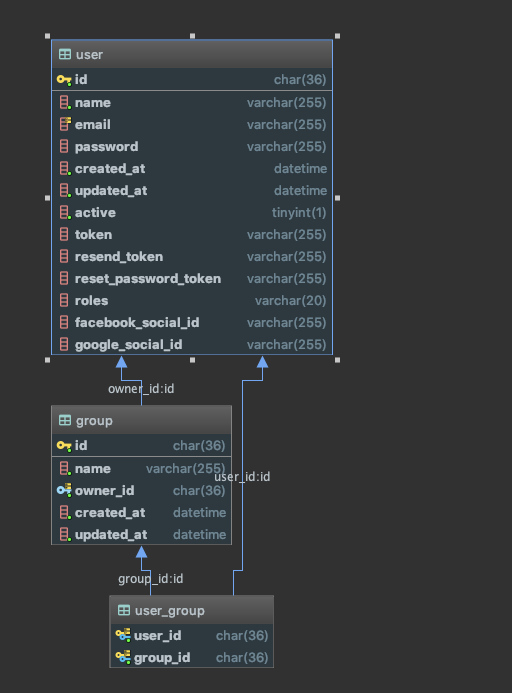
Task: Click the column icon beside password
Action: tap(64, 146)
